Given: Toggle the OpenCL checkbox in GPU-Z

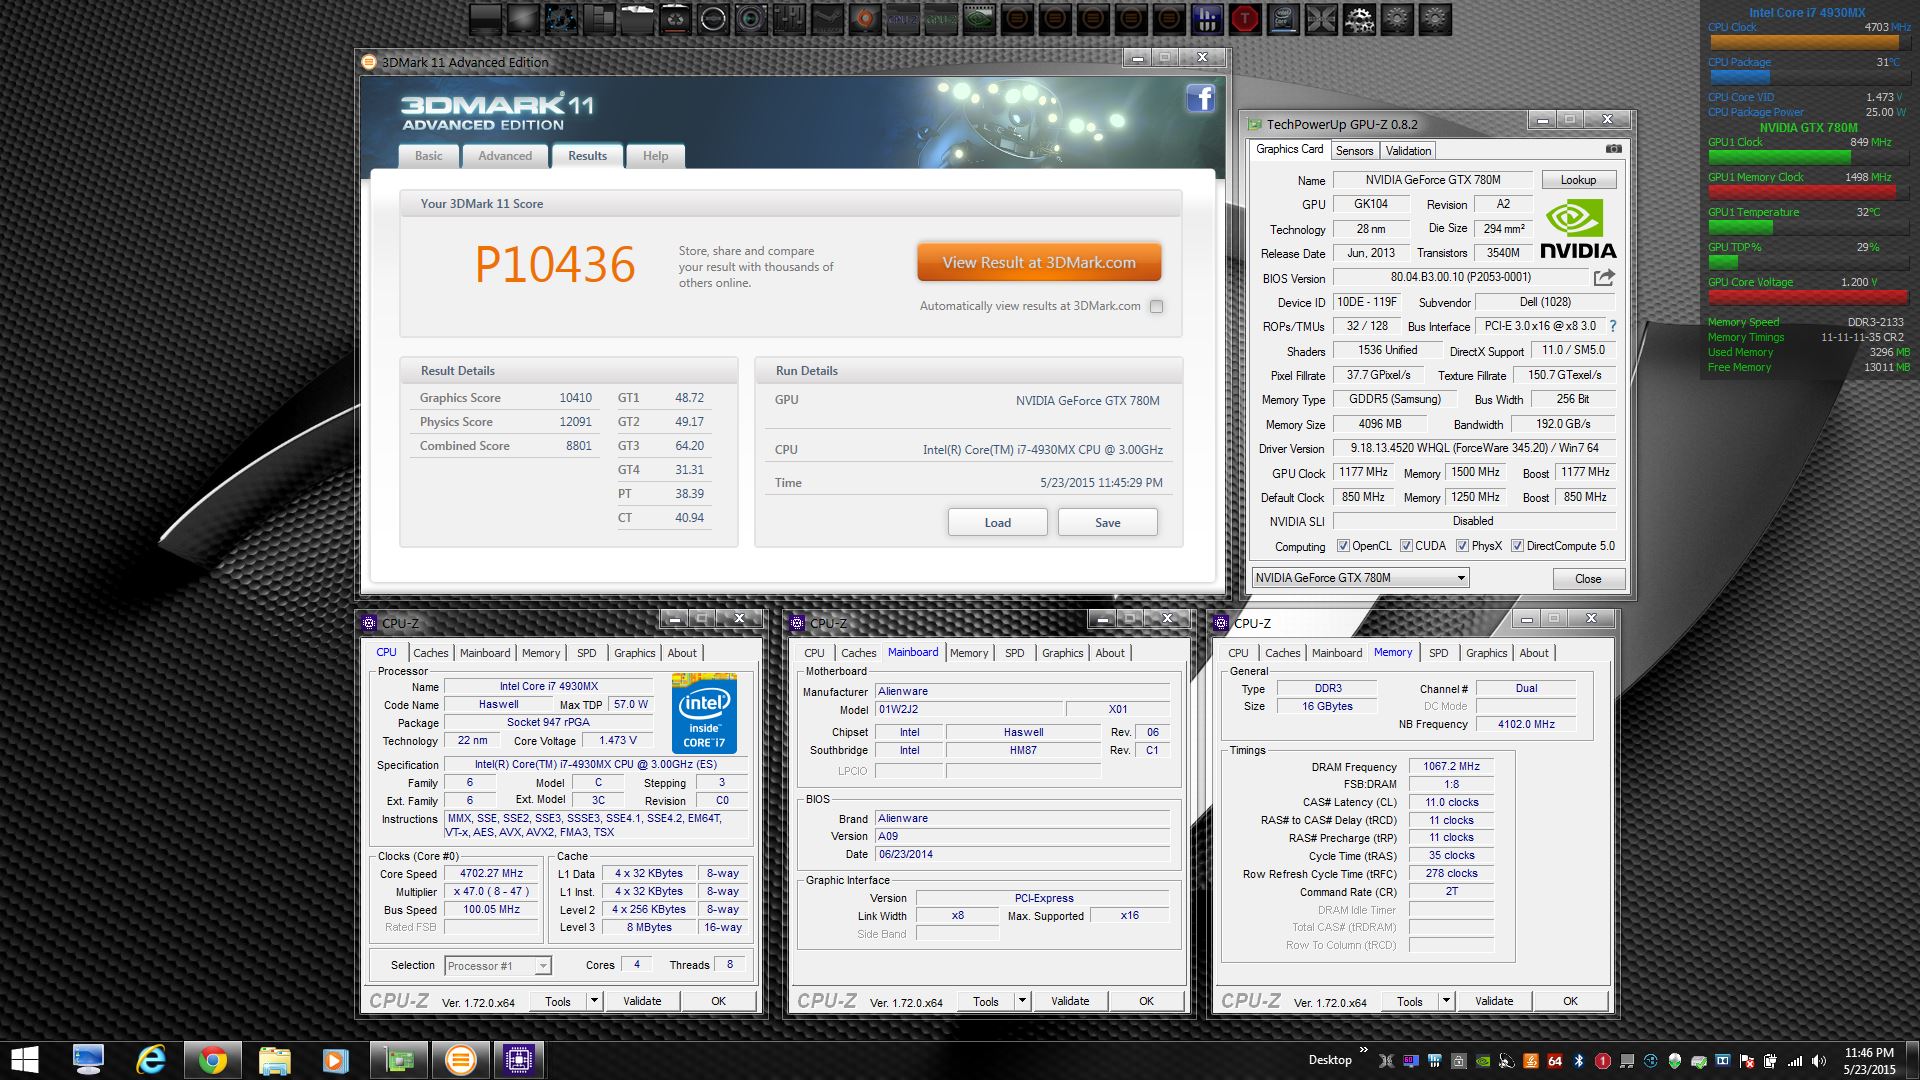Looking at the screenshot, I should [x=1343, y=546].
